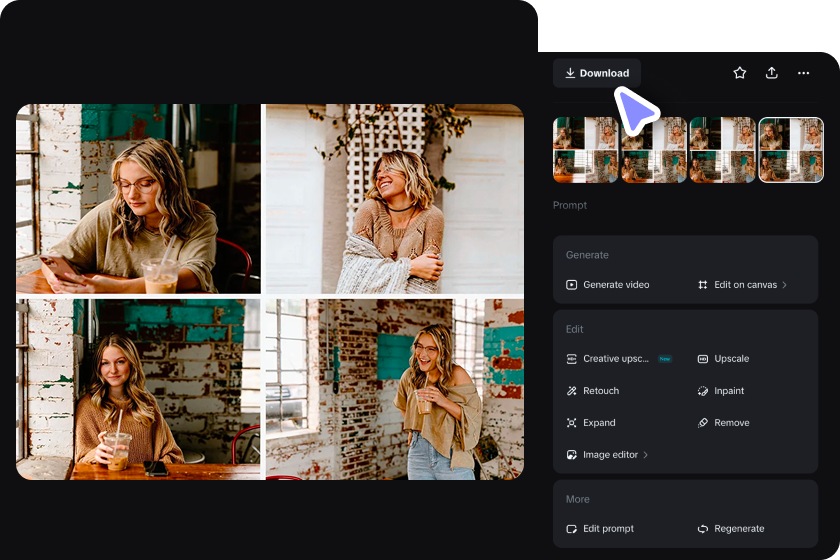Expand the Image editor chevron
Viewport: 840px width, 560px height.
[x=646, y=454]
